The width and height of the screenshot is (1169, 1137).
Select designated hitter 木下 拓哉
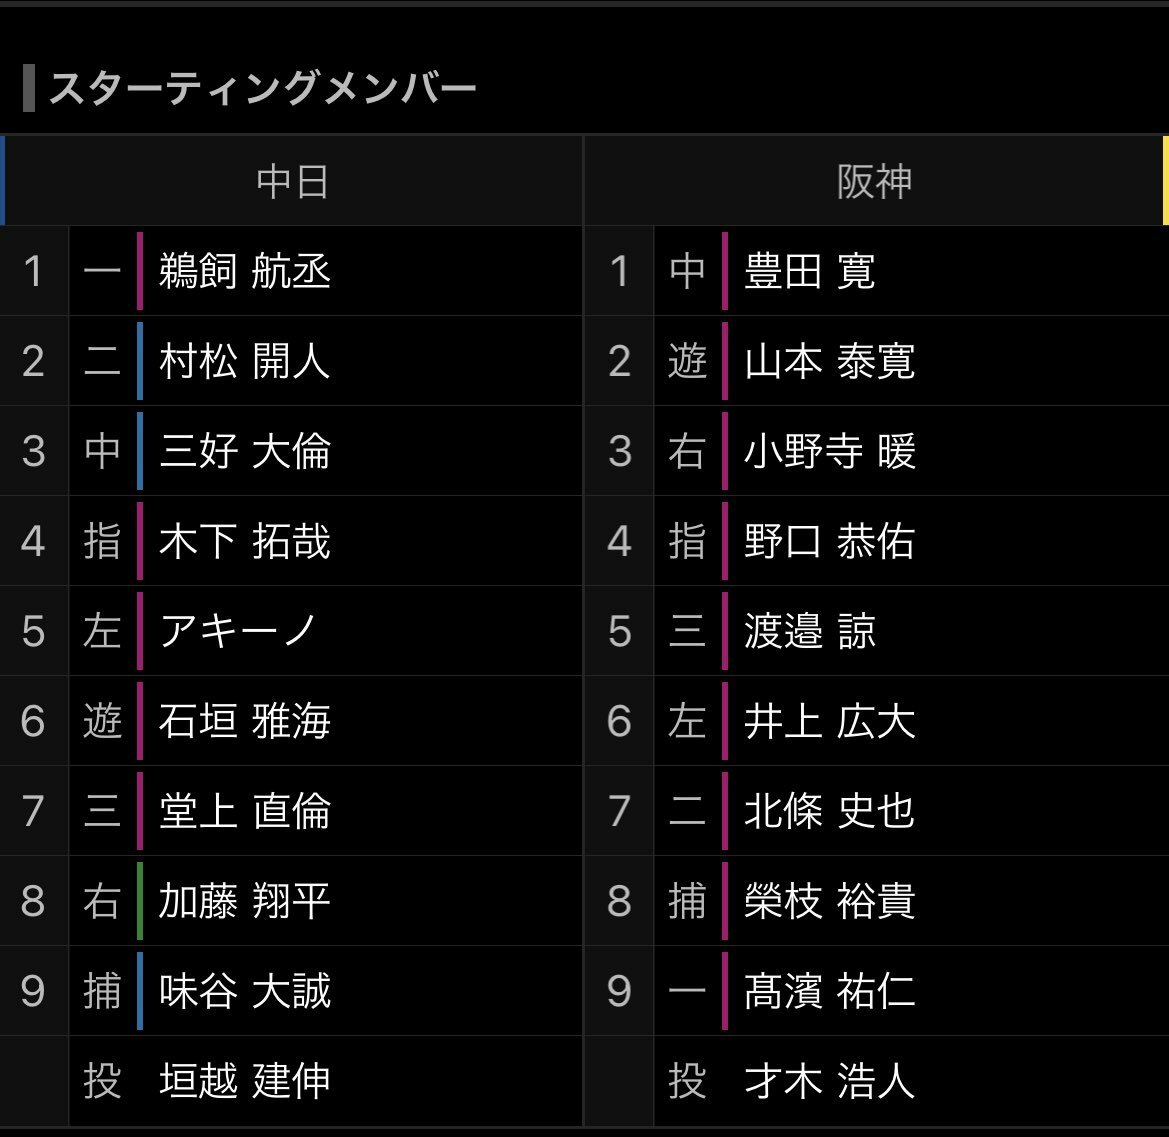pos(245,541)
